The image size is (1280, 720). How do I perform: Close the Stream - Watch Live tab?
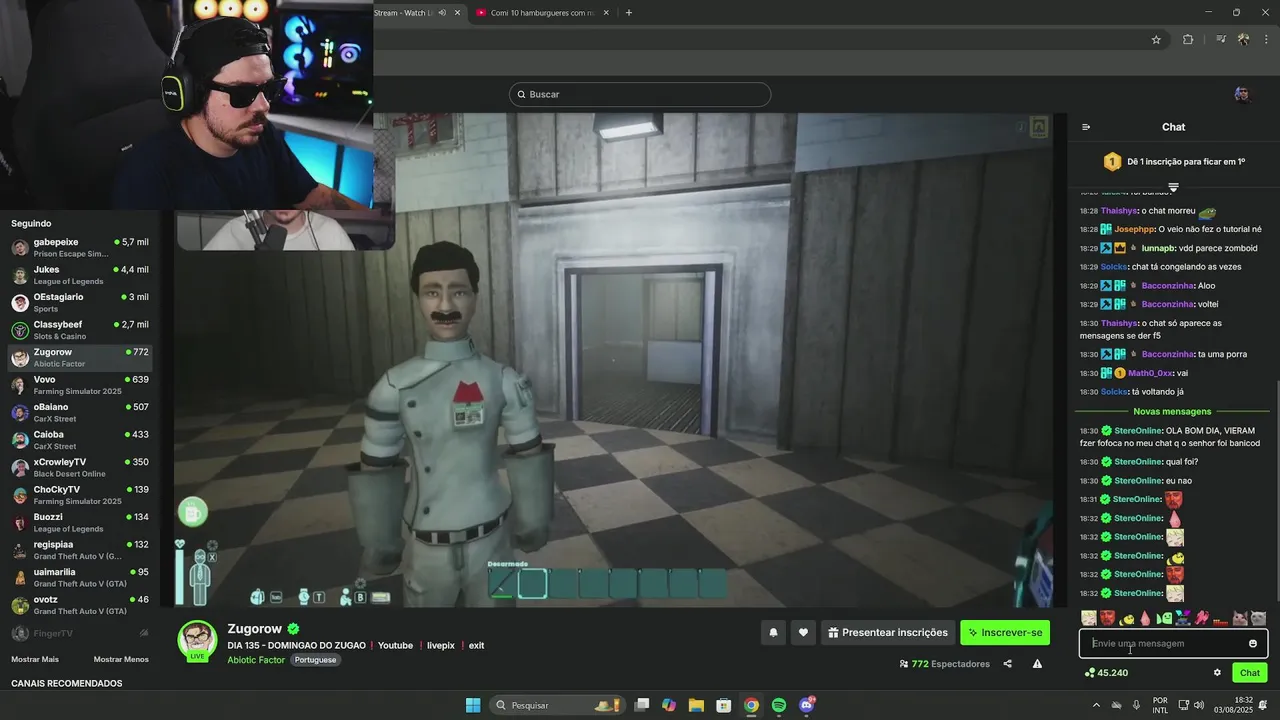click(x=458, y=13)
